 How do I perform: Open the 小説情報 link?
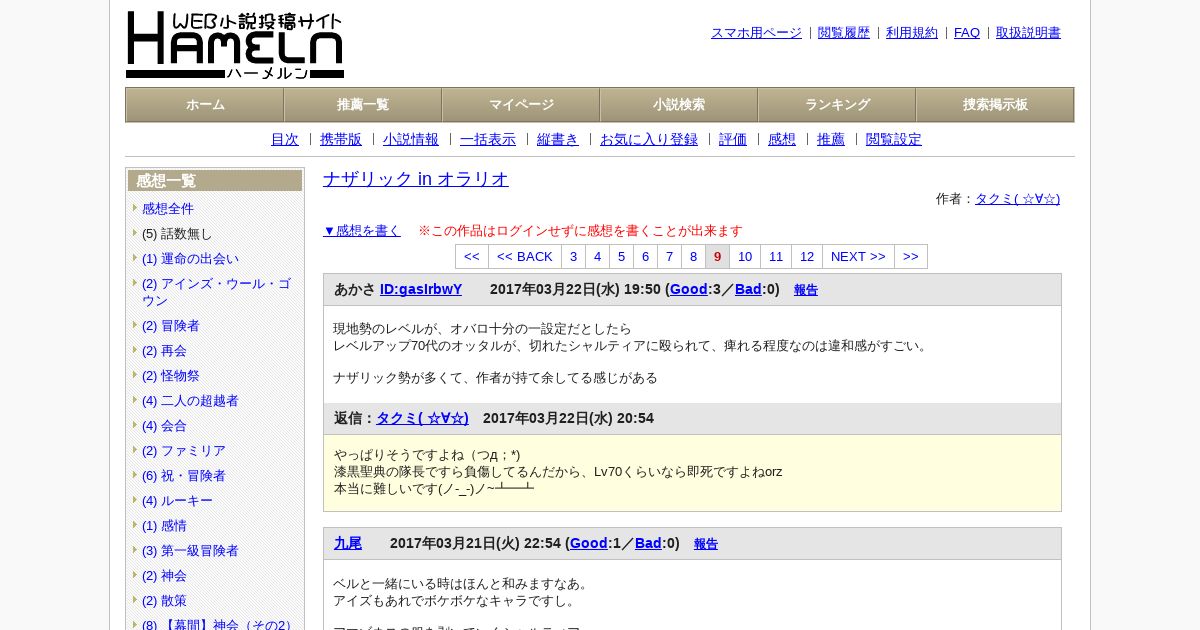pos(411,140)
